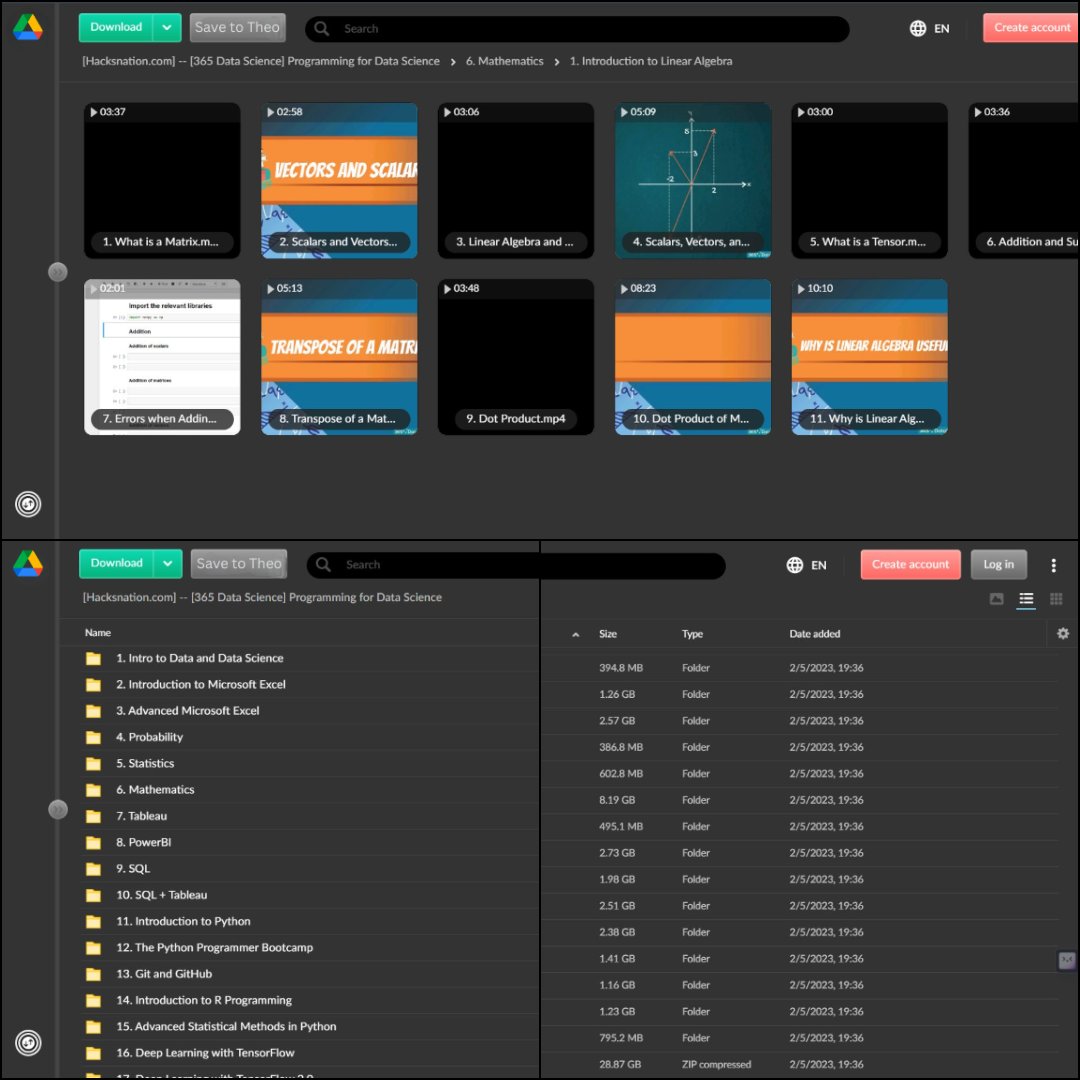Click the folder icon for 13. Git and GitHub
Screen dimensions: 1080x1080
93,975
